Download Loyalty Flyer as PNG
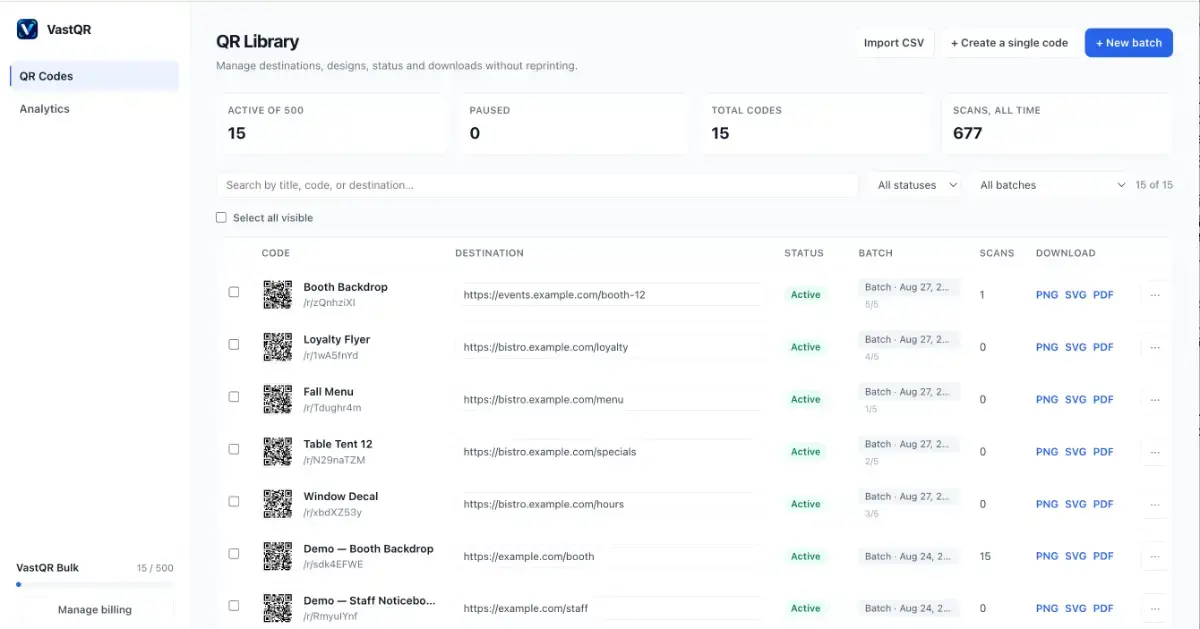 click(x=1047, y=347)
